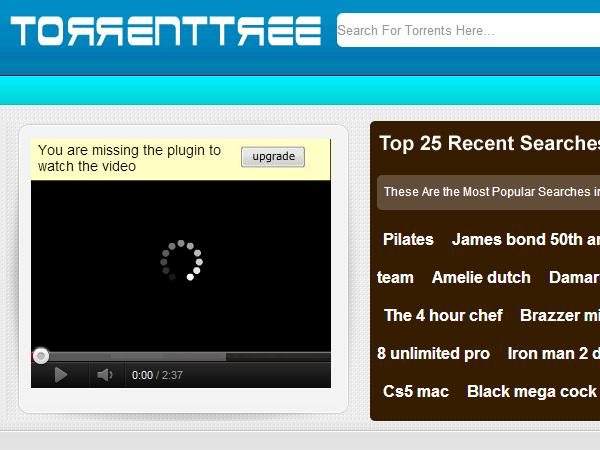The height and width of the screenshot is (450, 600).
Task: Select the Cs5 mac search link
Action: [x=416, y=391]
